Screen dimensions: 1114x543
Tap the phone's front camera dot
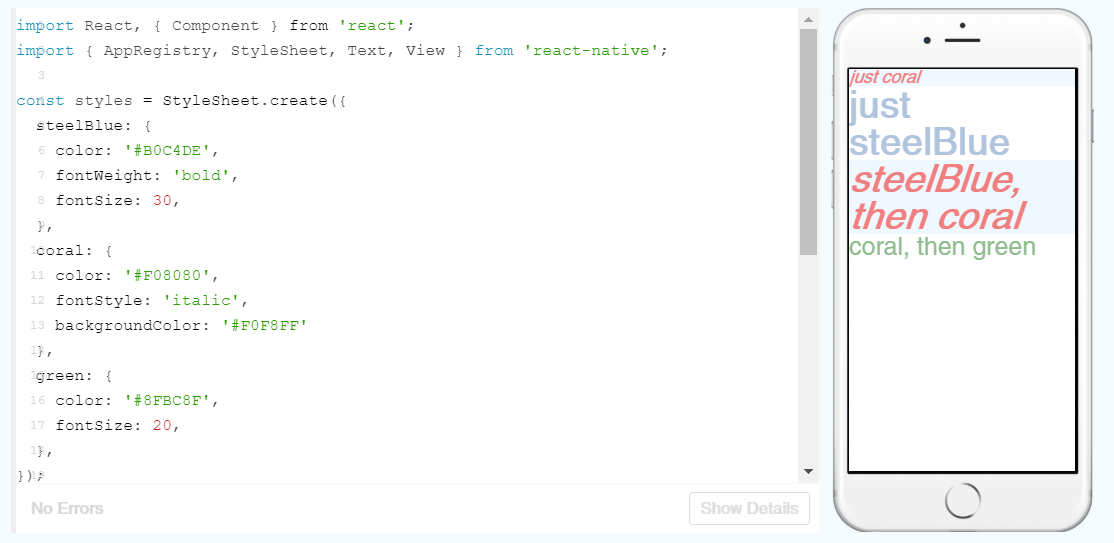click(x=928, y=41)
